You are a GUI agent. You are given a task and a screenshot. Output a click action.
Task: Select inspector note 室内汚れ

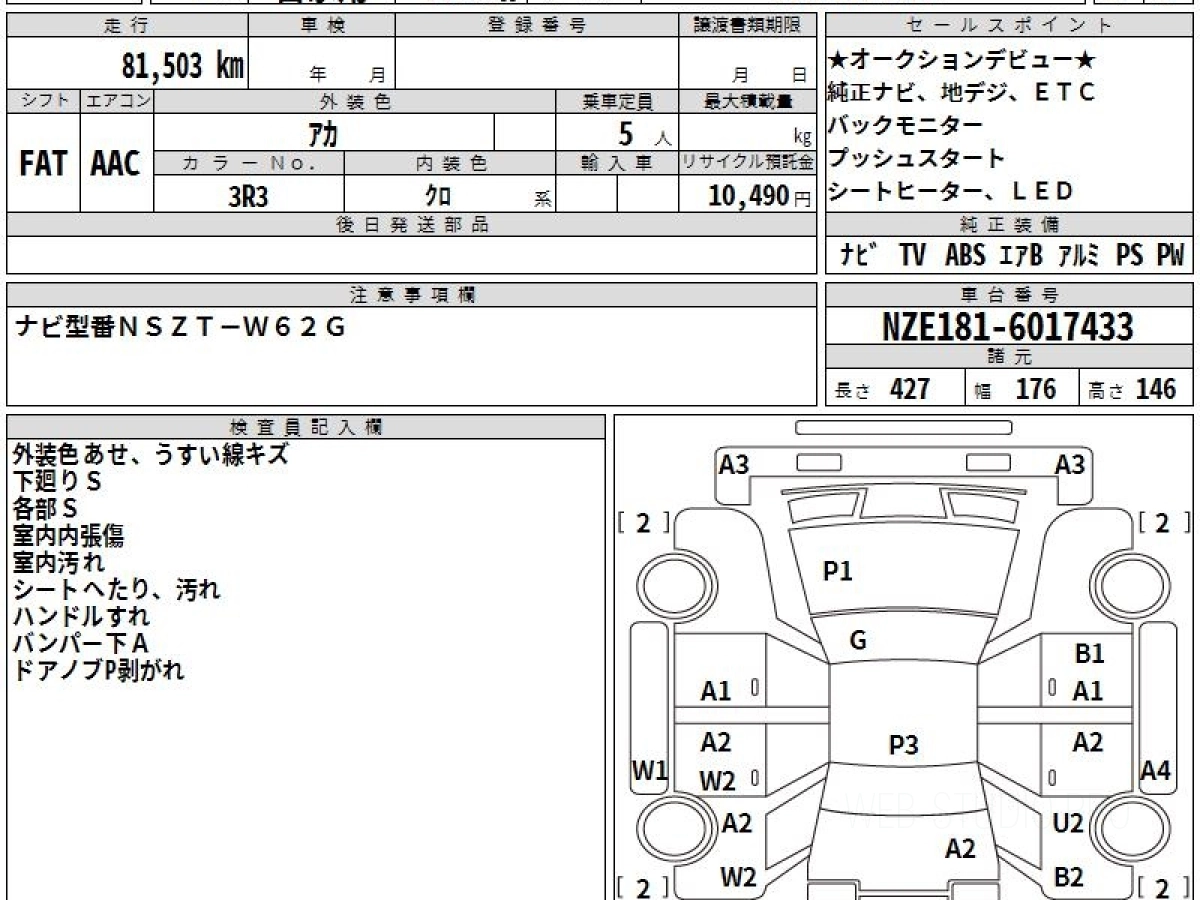(x=58, y=562)
